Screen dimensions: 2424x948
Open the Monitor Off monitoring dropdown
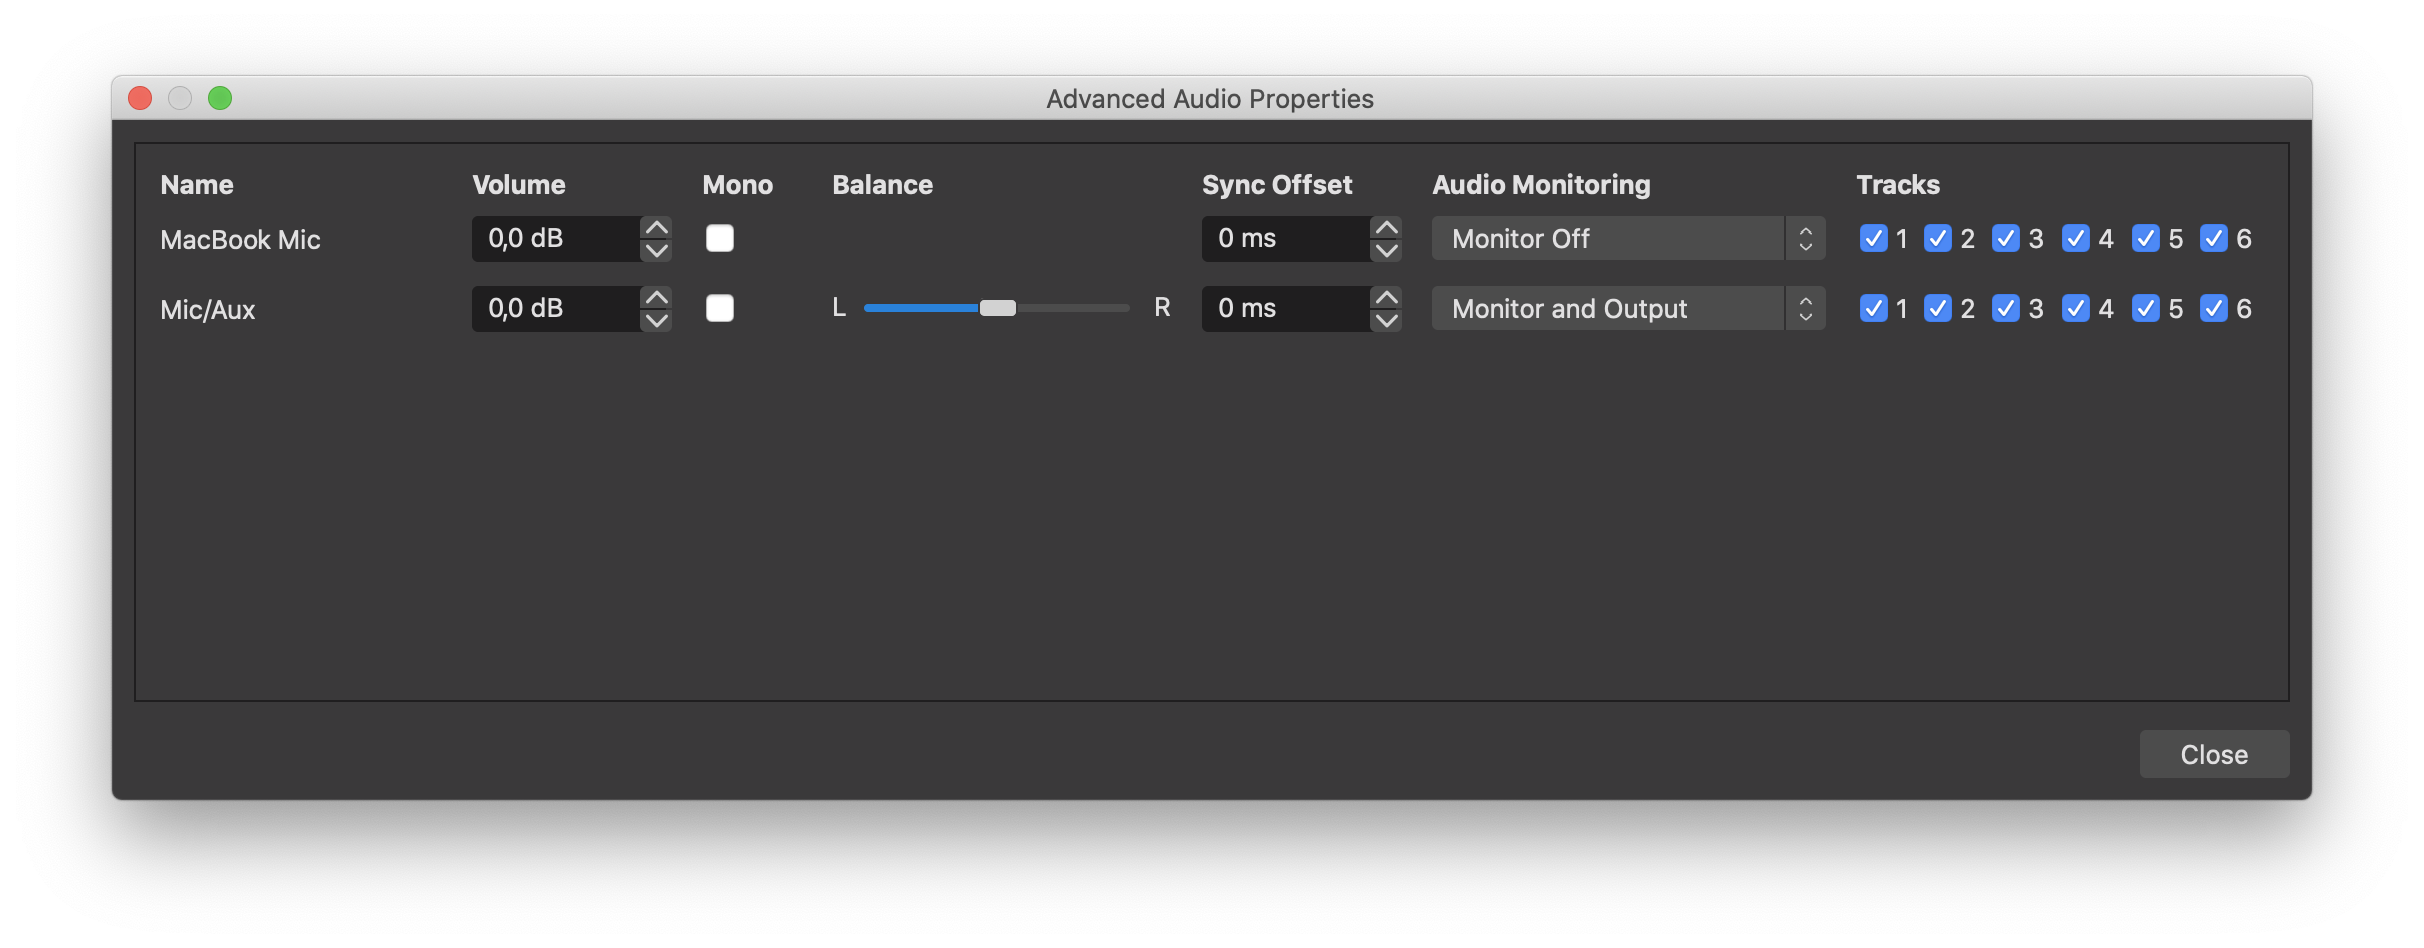coord(1628,238)
